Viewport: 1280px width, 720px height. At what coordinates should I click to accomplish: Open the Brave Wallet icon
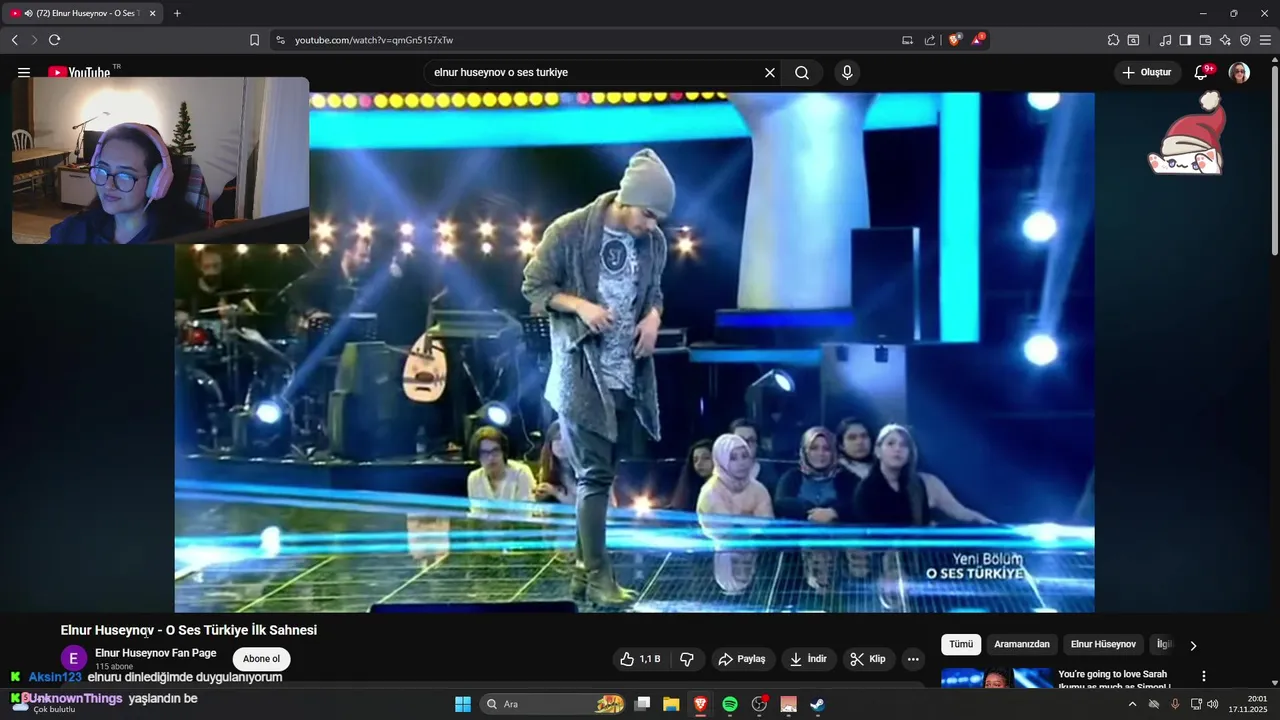pos(1205,40)
